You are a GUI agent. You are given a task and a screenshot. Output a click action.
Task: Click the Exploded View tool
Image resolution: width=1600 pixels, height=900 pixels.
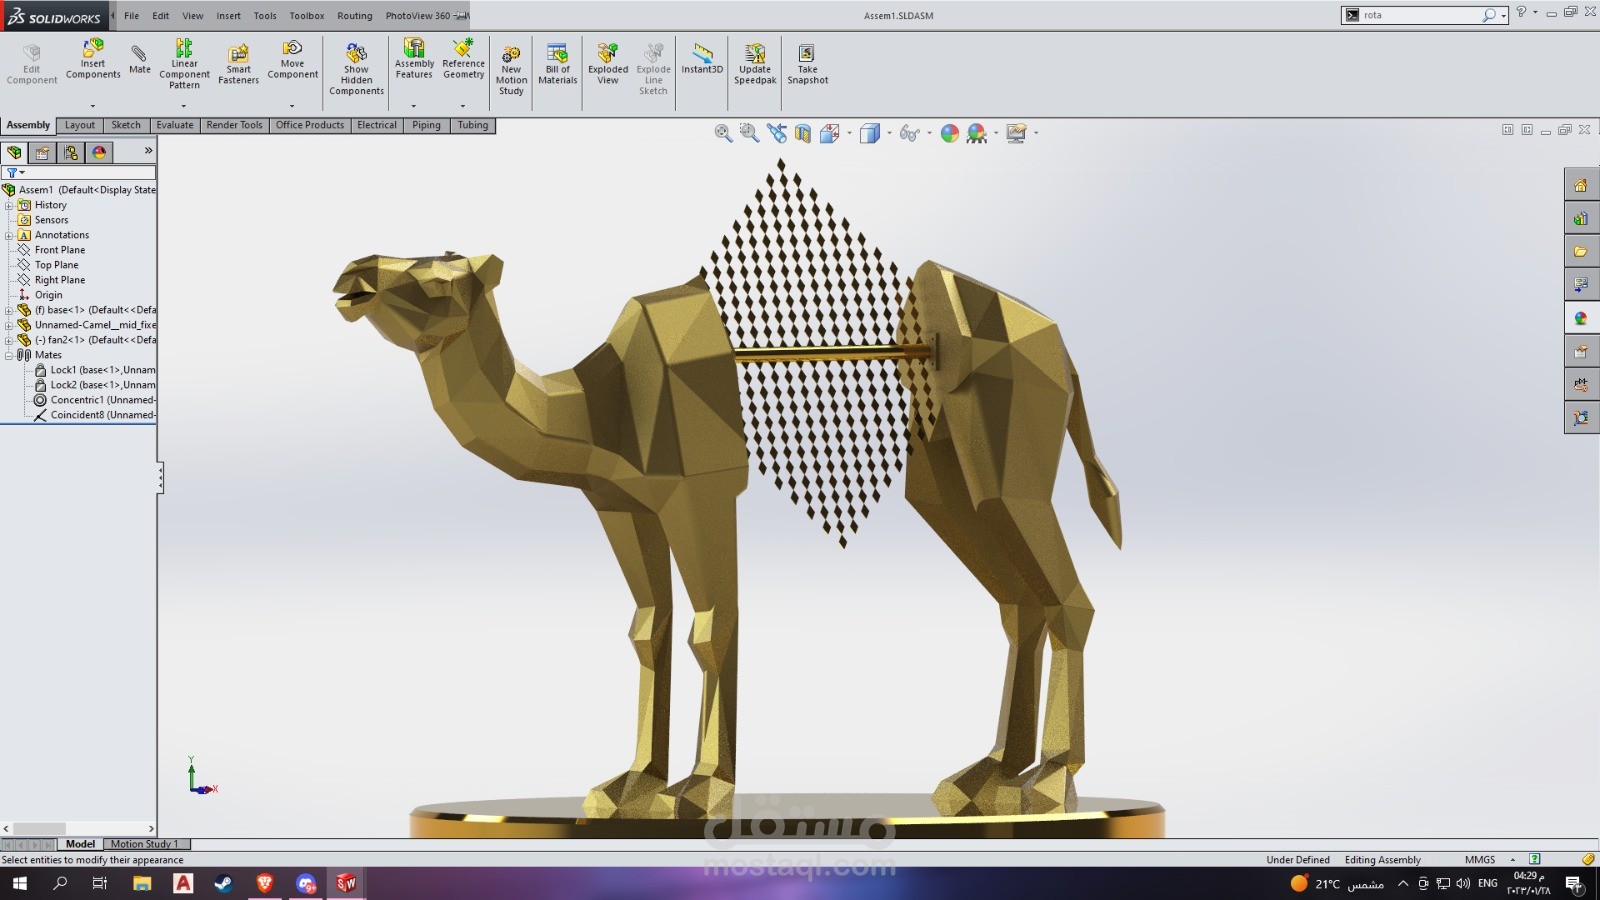608,64
